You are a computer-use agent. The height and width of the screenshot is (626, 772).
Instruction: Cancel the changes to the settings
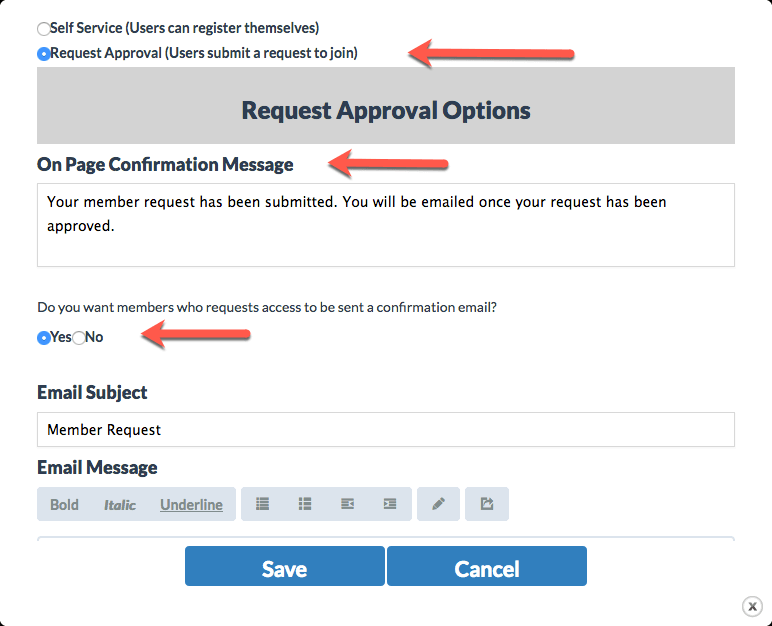click(487, 566)
